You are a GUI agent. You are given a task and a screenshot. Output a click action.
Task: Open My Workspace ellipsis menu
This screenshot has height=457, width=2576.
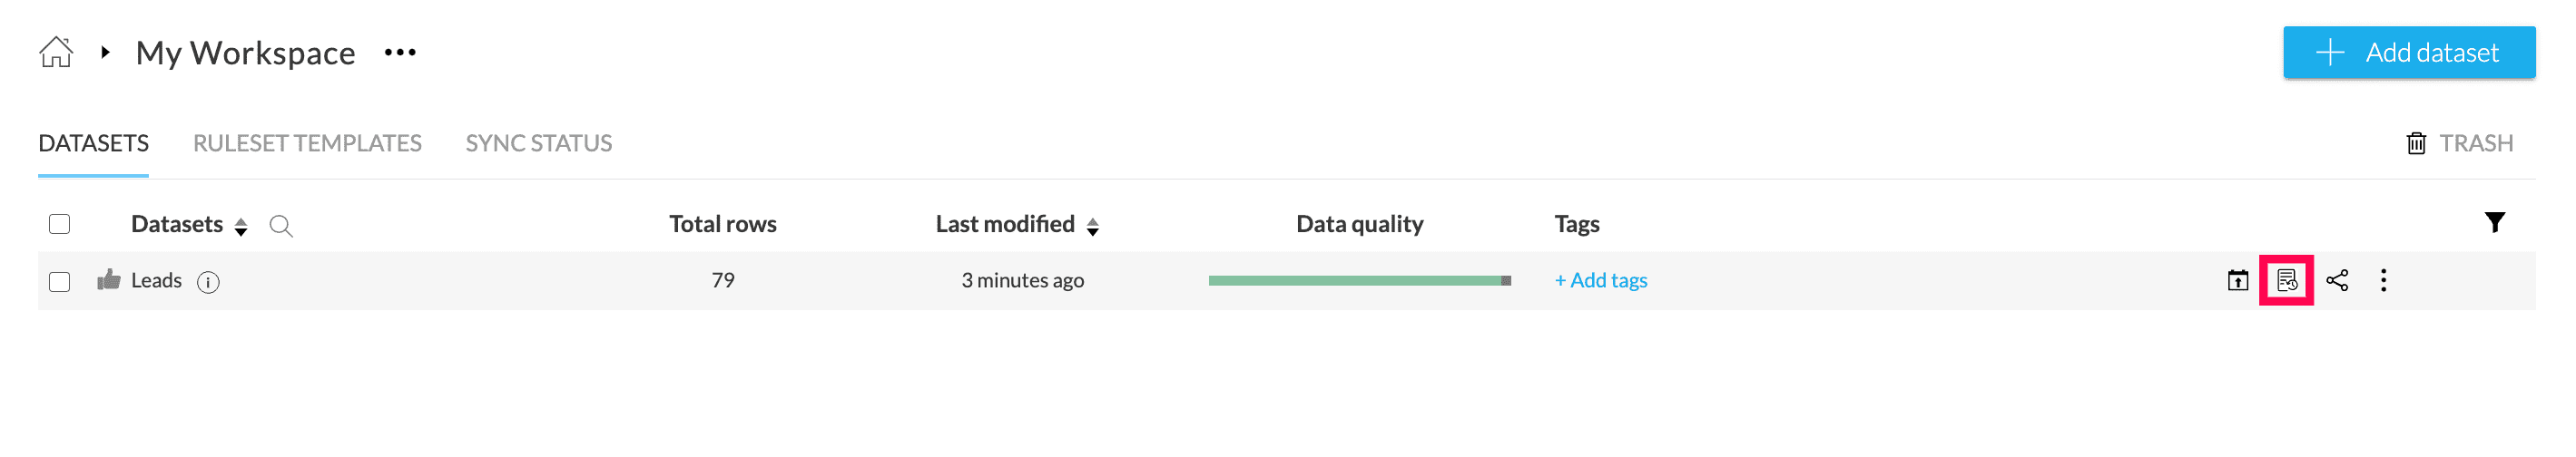click(400, 52)
